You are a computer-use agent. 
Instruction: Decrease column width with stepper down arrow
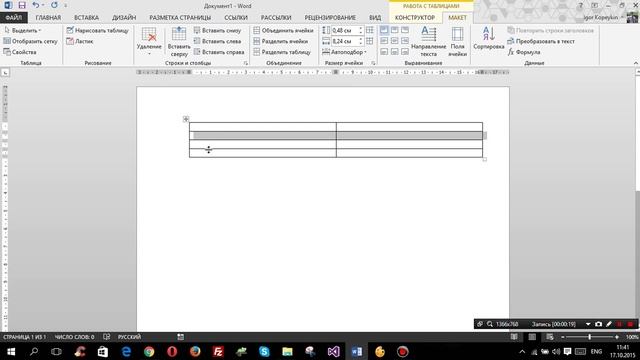361,43
